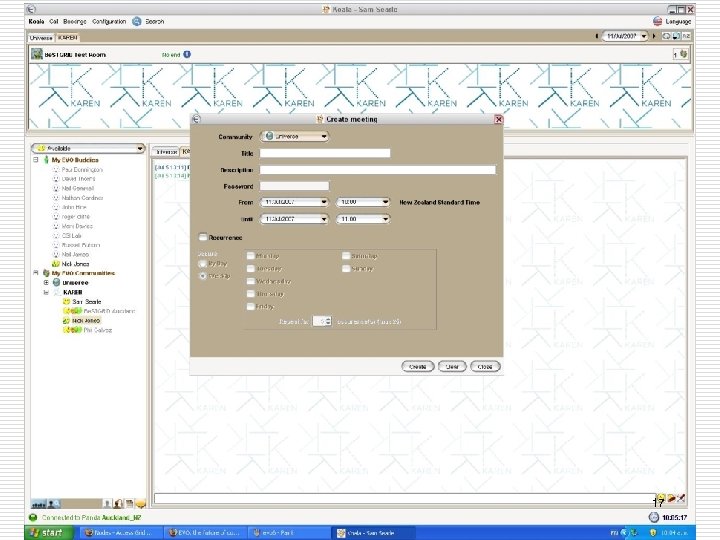The width and height of the screenshot is (720, 540).
Task: Click the Windows start button
Action: click(x=49, y=533)
